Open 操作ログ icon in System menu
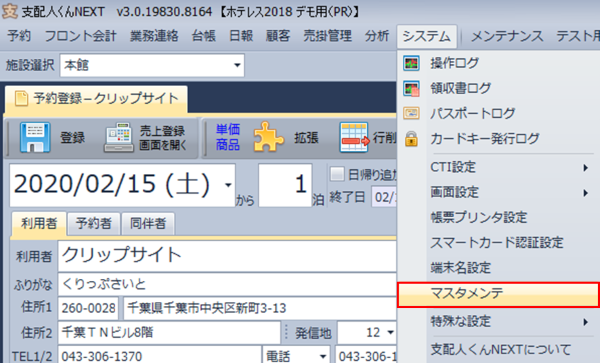 click(411, 63)
